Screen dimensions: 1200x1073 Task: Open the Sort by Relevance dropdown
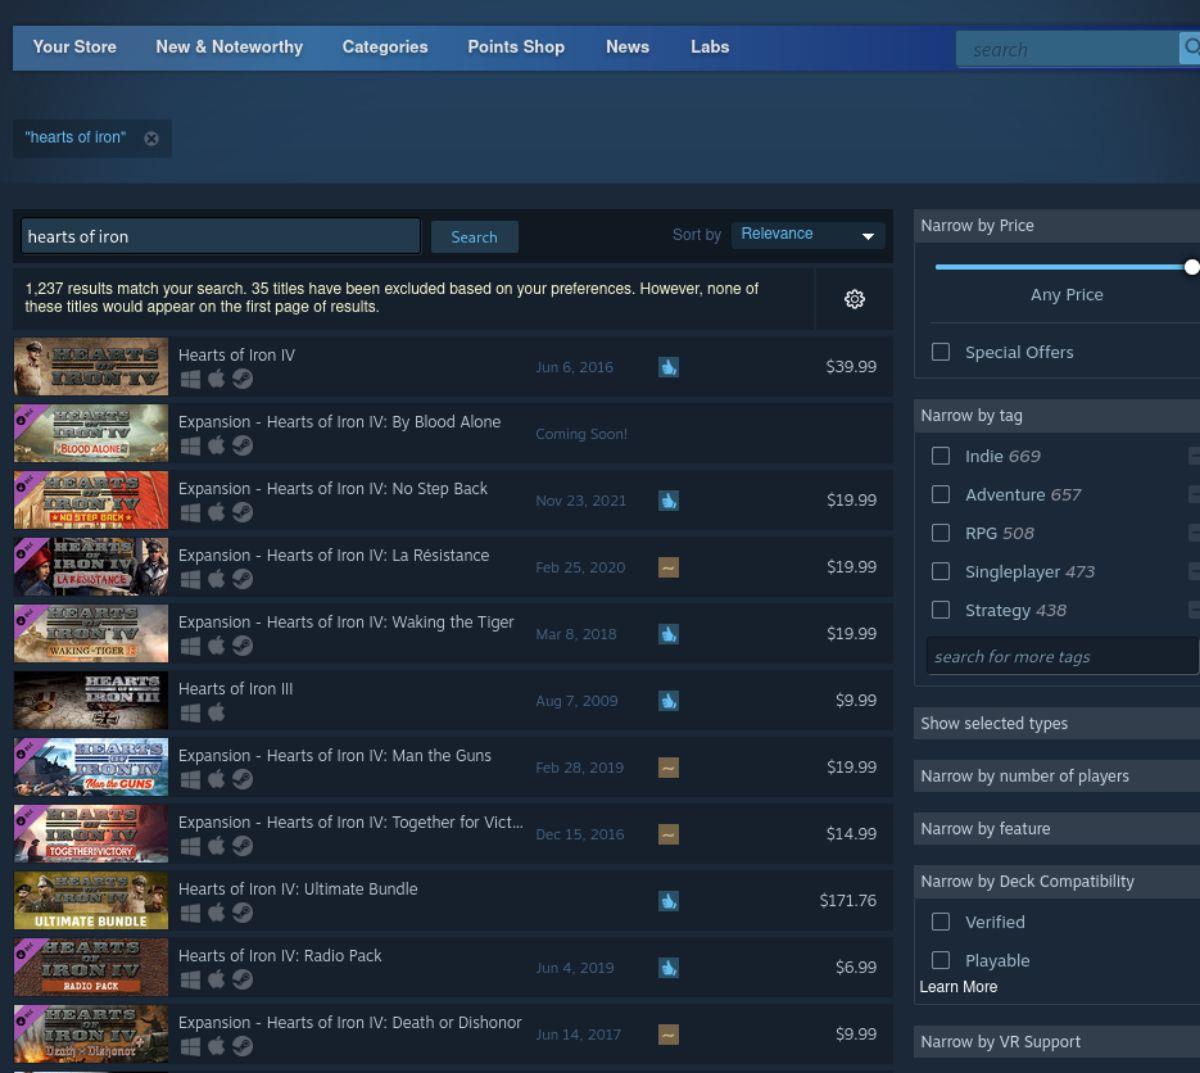pyautogui.click(x=806, y=234)
